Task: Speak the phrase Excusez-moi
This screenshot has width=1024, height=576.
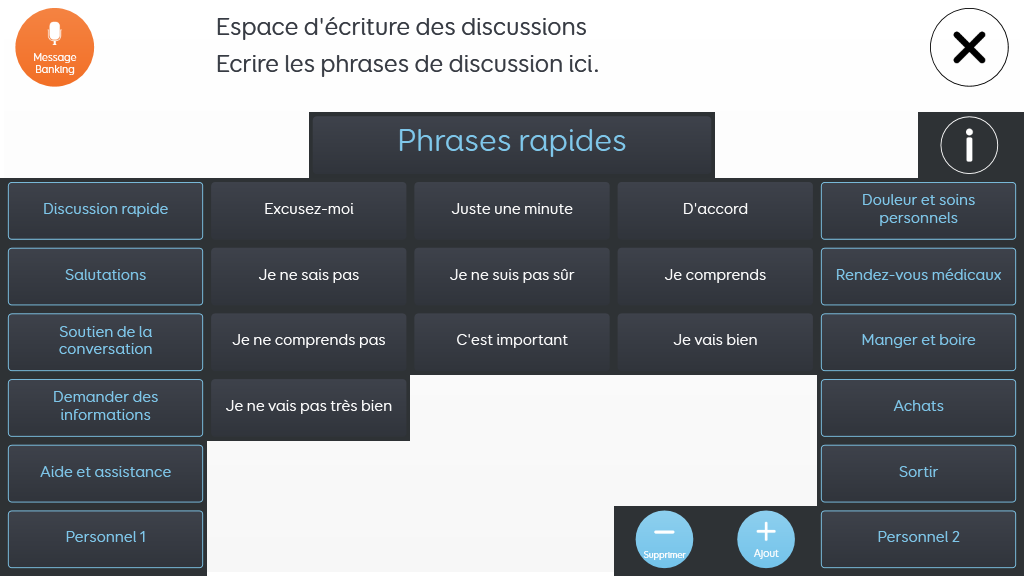Action: (309, 210)
